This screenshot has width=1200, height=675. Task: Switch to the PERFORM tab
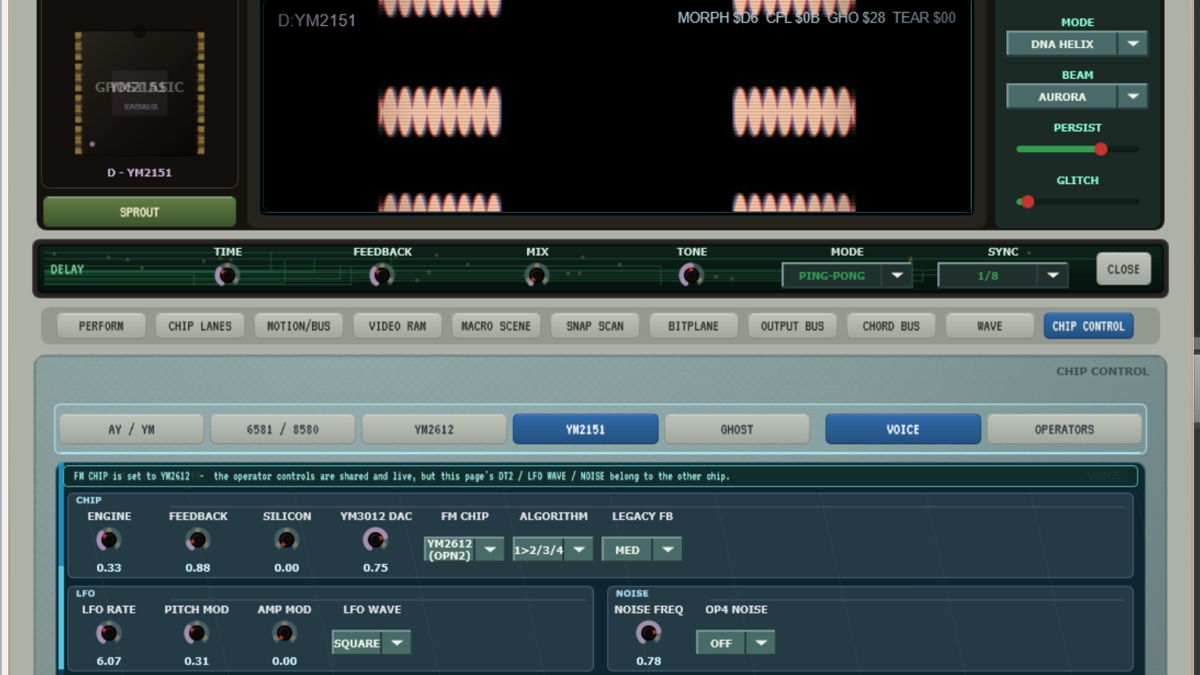[101, 326]
